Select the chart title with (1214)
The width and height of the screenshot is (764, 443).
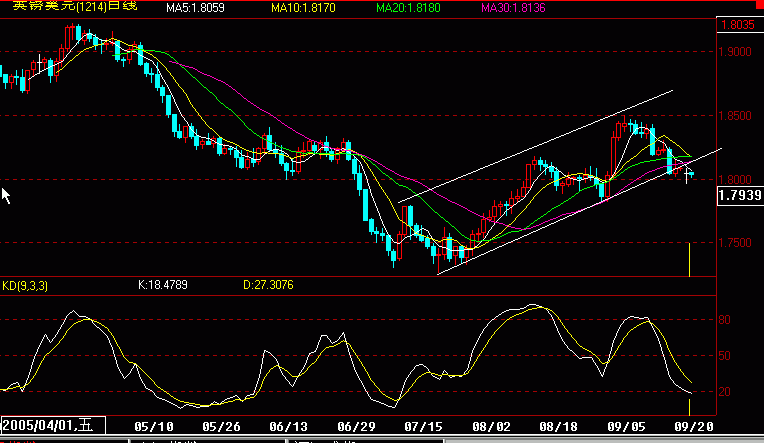(75, 6)
